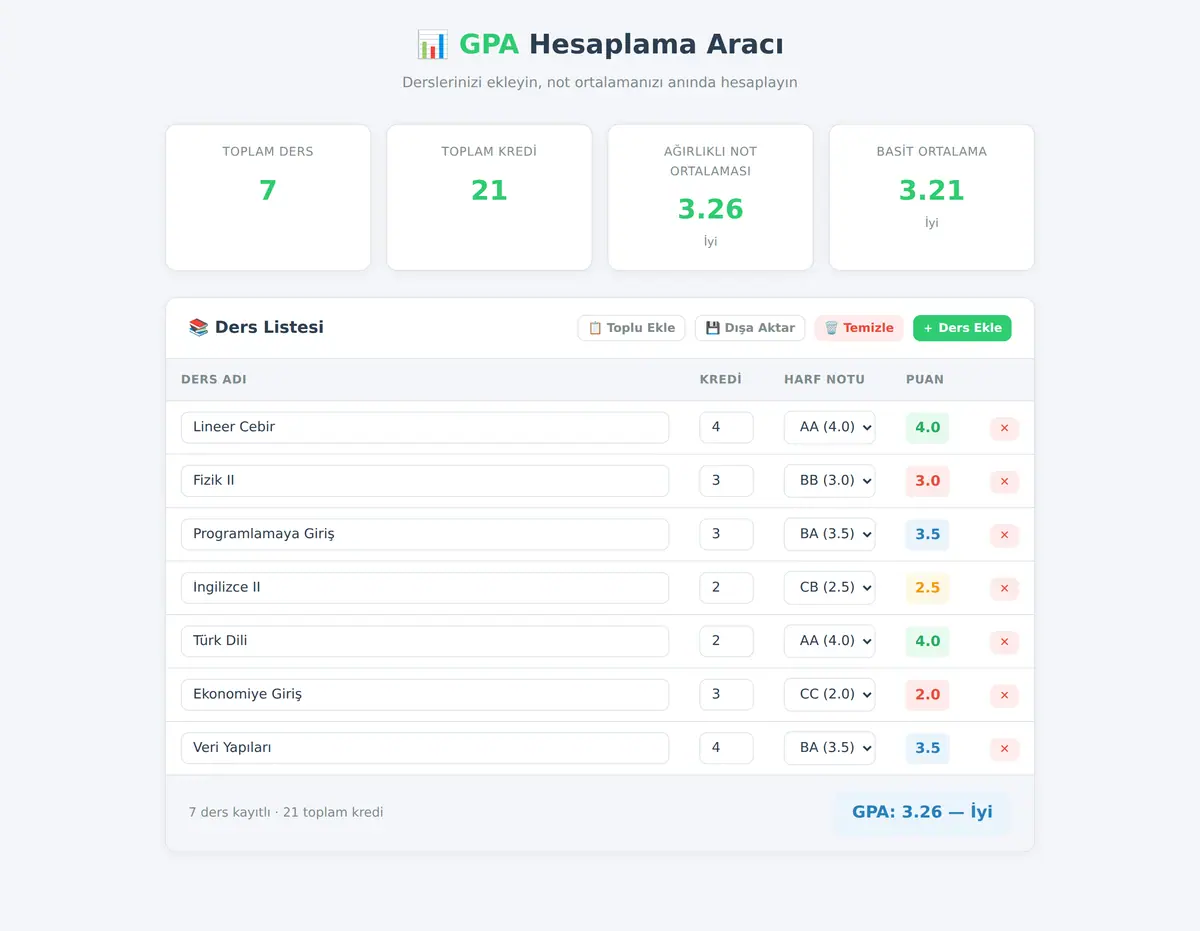Delete the Türk Dili row
The height and width of the screenshot is (931, 1200).
point(1004,642)
